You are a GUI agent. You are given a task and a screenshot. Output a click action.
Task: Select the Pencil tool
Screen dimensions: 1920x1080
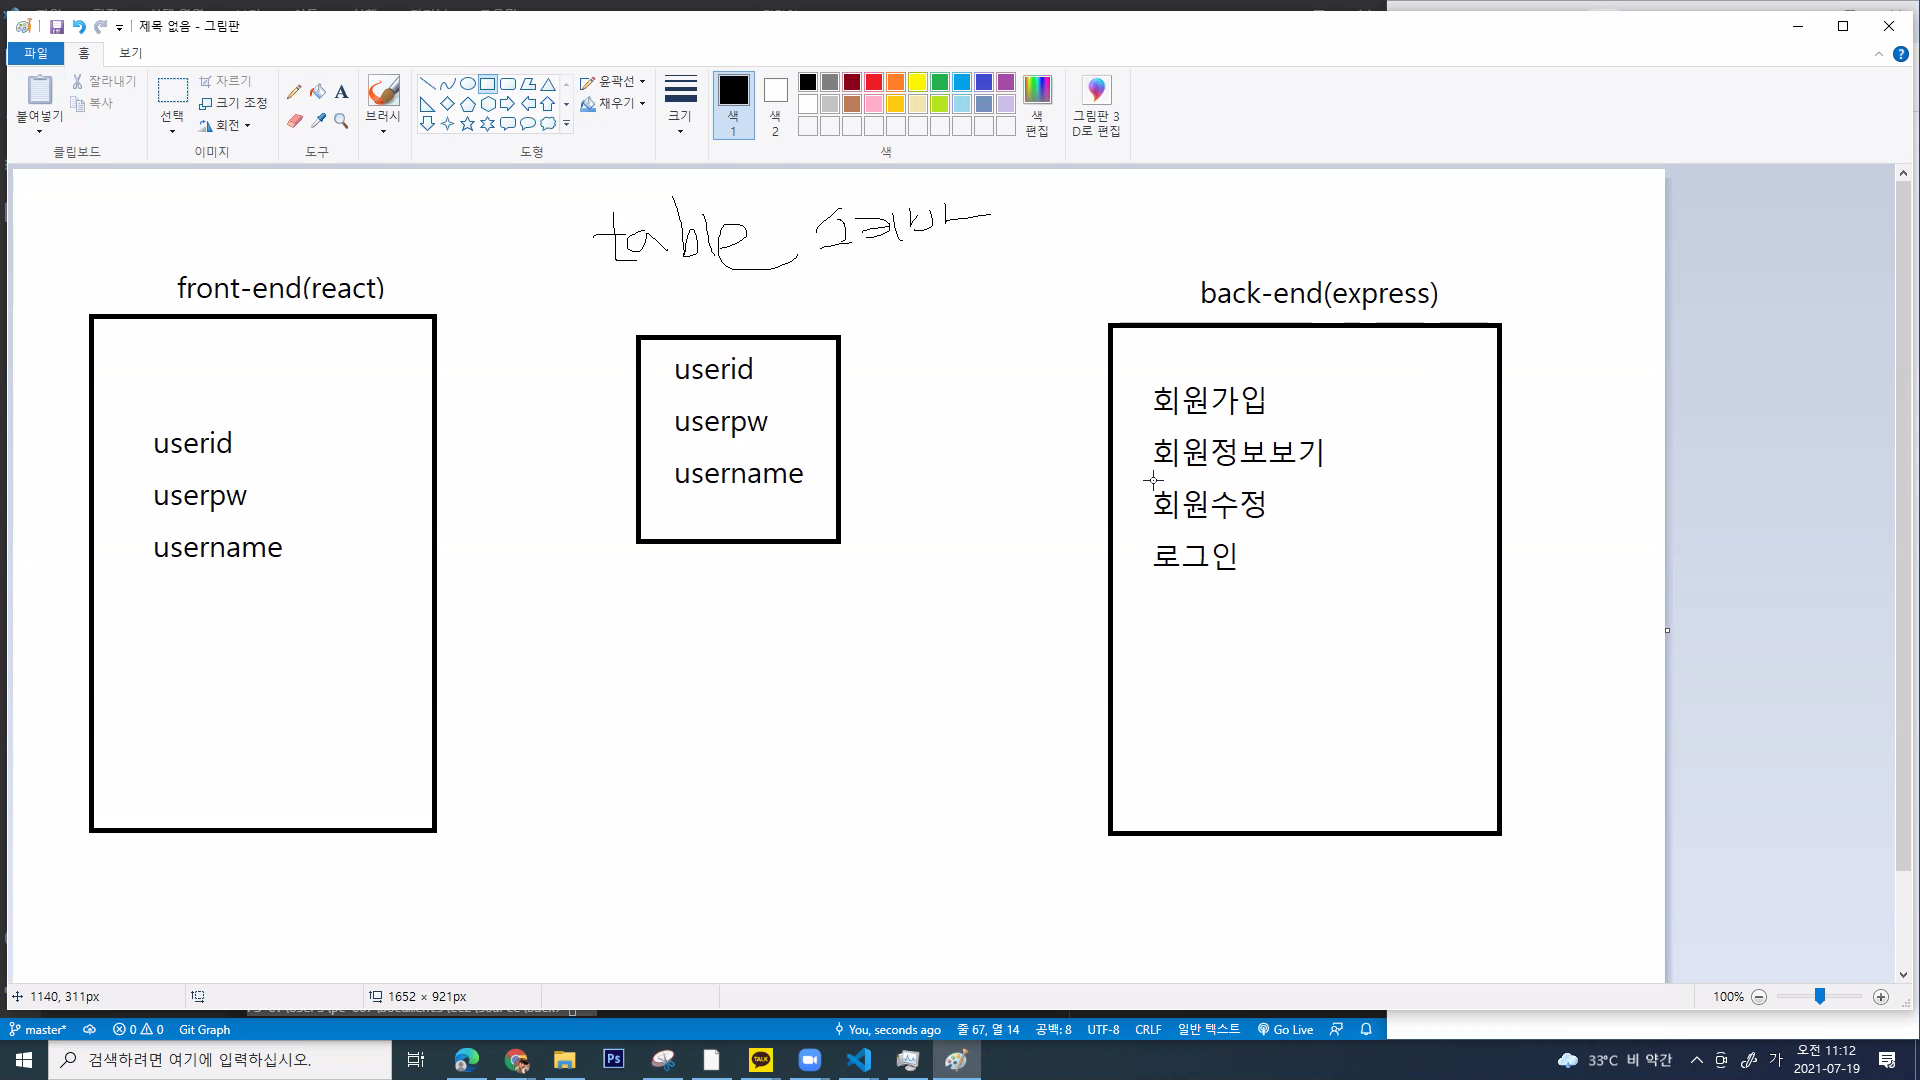click(x=294, y=92)
